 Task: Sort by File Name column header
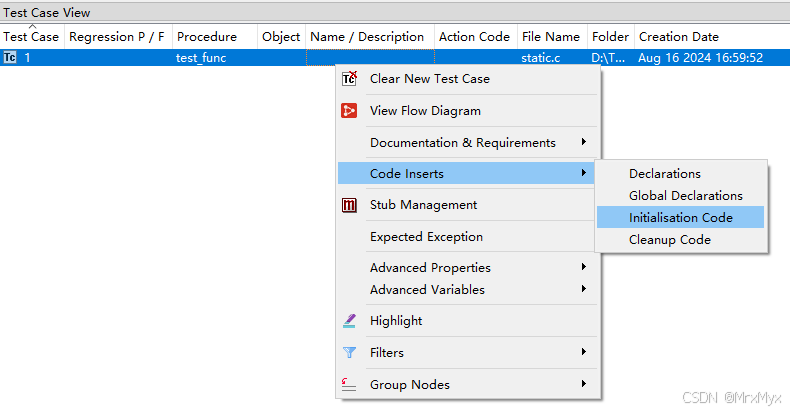[x=550, y=37]
